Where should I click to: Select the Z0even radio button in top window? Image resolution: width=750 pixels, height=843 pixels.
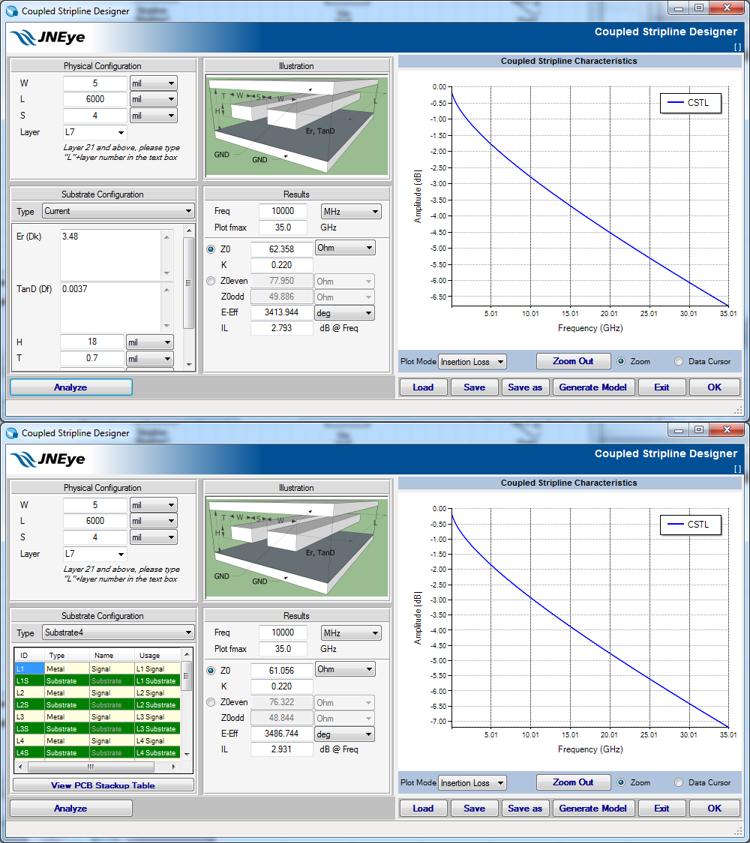(x=211, y=281)
